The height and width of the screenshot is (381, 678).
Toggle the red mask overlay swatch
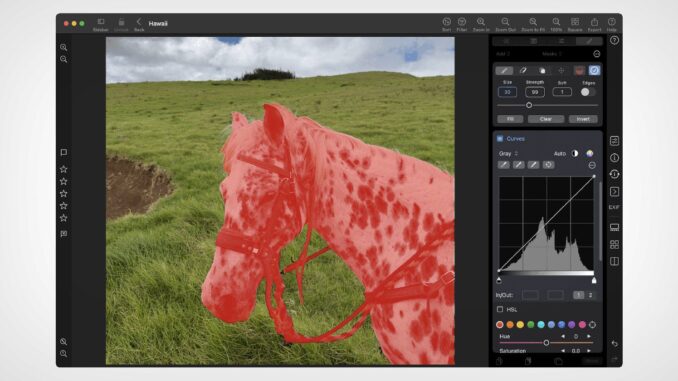click(x=579, y=70)
